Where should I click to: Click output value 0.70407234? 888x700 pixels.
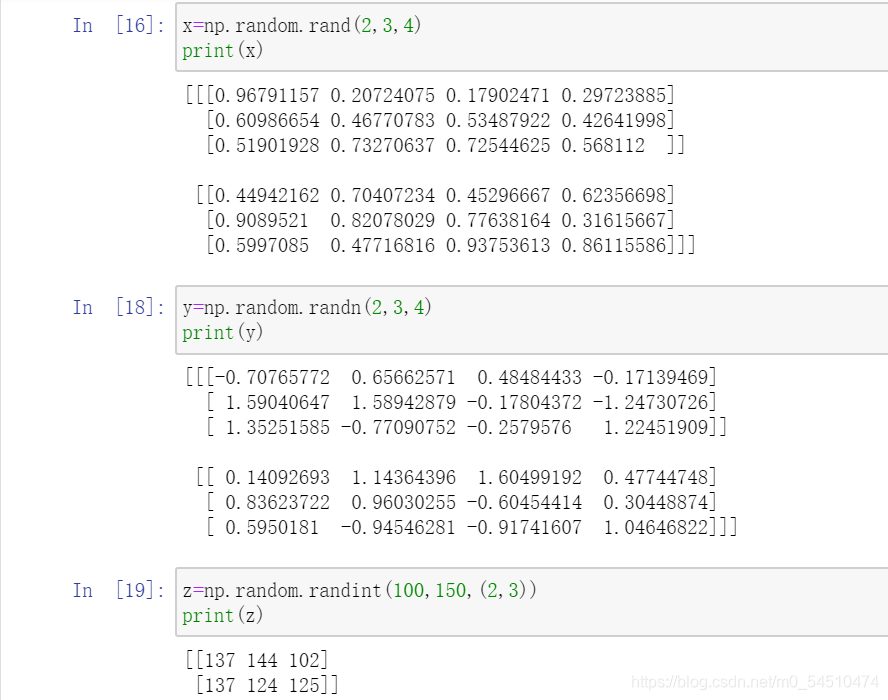(x=382, y=195)
